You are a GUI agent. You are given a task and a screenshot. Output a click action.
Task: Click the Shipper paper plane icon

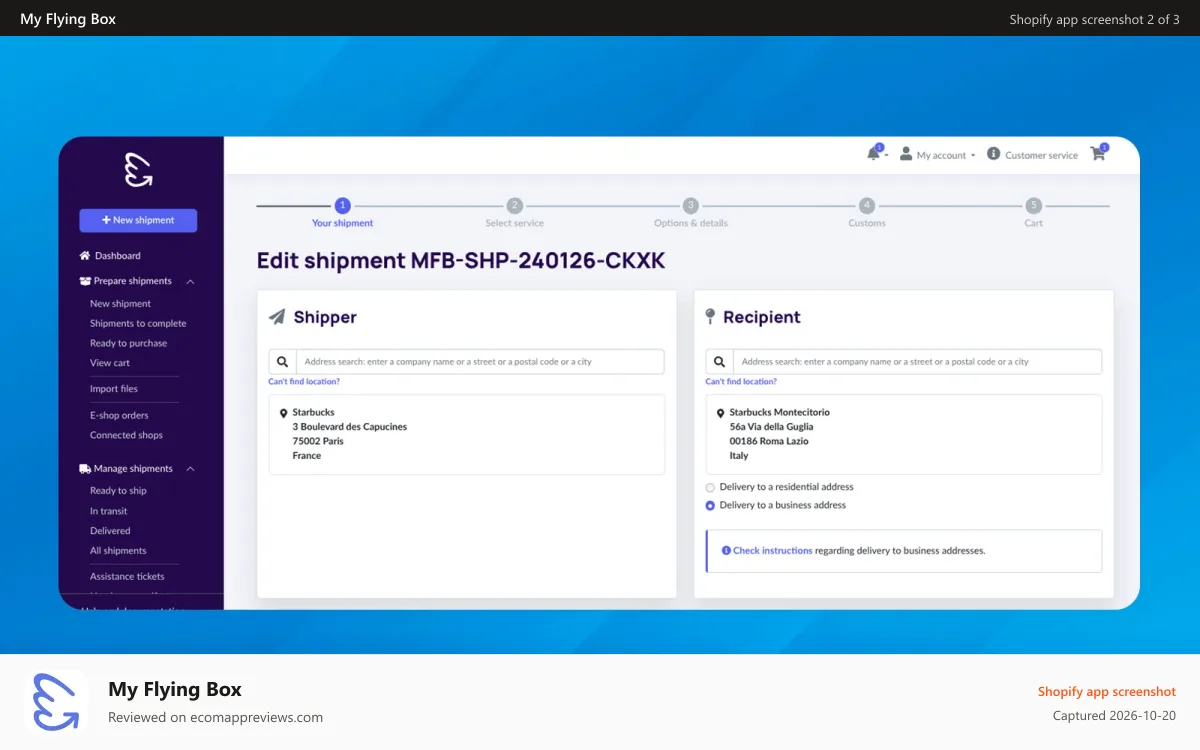[x=277, y=317]
